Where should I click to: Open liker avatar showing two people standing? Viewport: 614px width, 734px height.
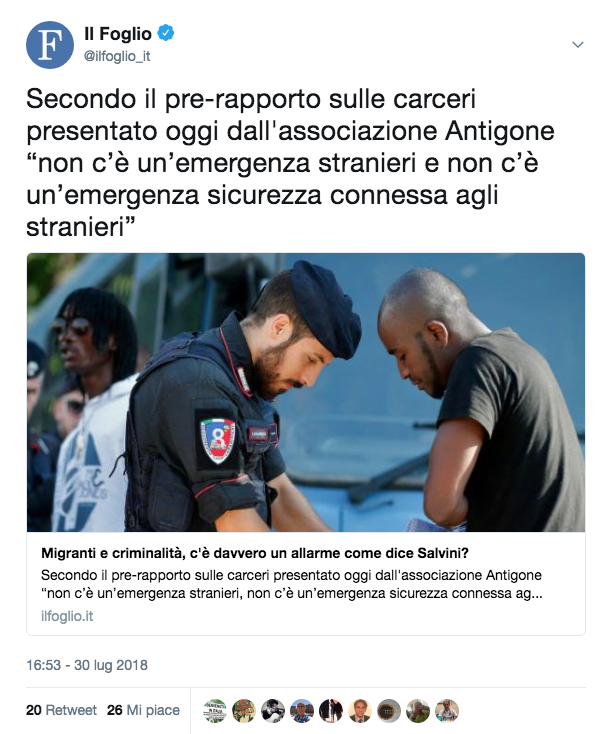331,711
